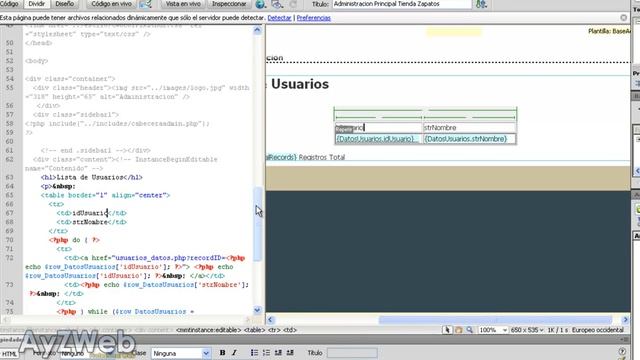
Task: Click the text indent icon
Action: [290, 353]
